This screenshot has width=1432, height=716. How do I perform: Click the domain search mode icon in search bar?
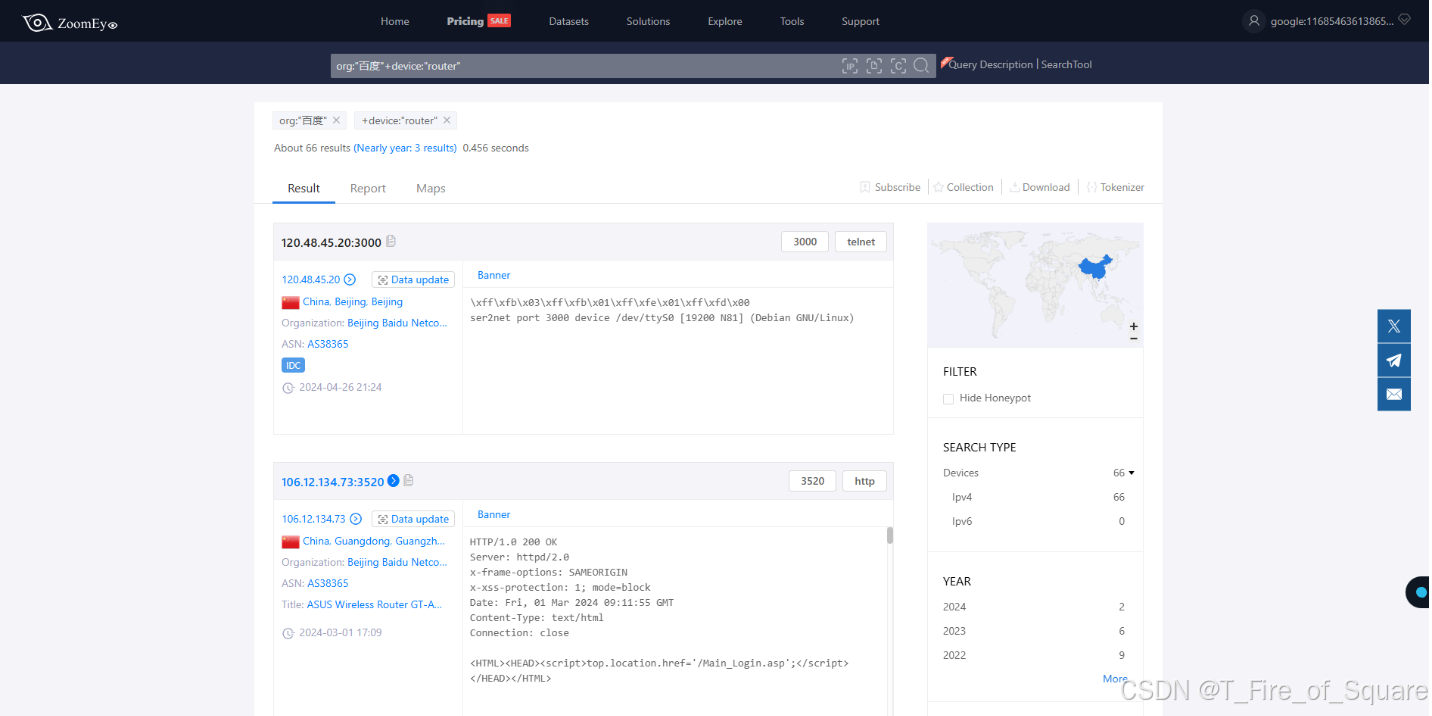point(874,66)
